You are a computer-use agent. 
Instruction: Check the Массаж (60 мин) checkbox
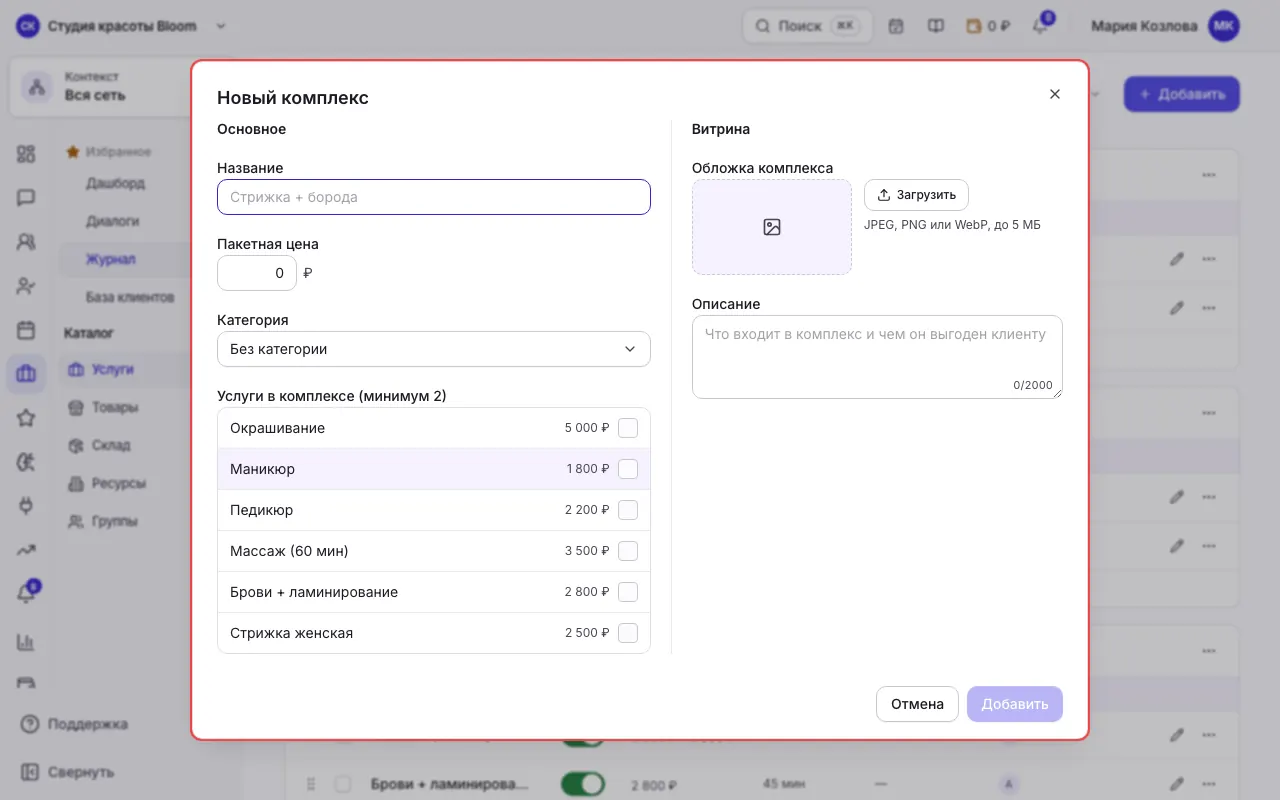pyautogui.click(x=628, y=551)
